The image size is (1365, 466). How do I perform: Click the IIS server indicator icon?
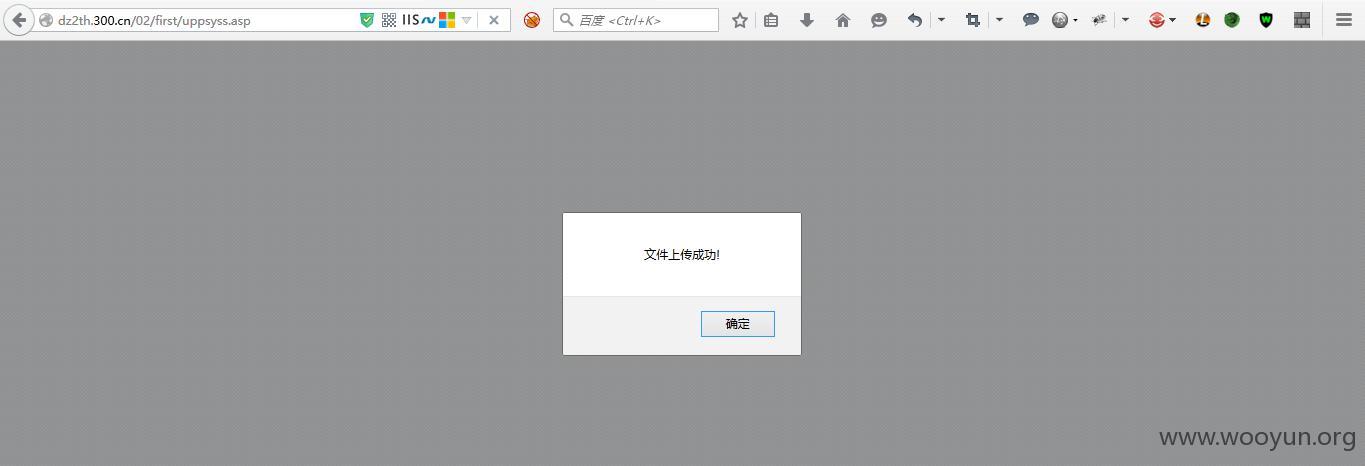(x=410, y=20)
